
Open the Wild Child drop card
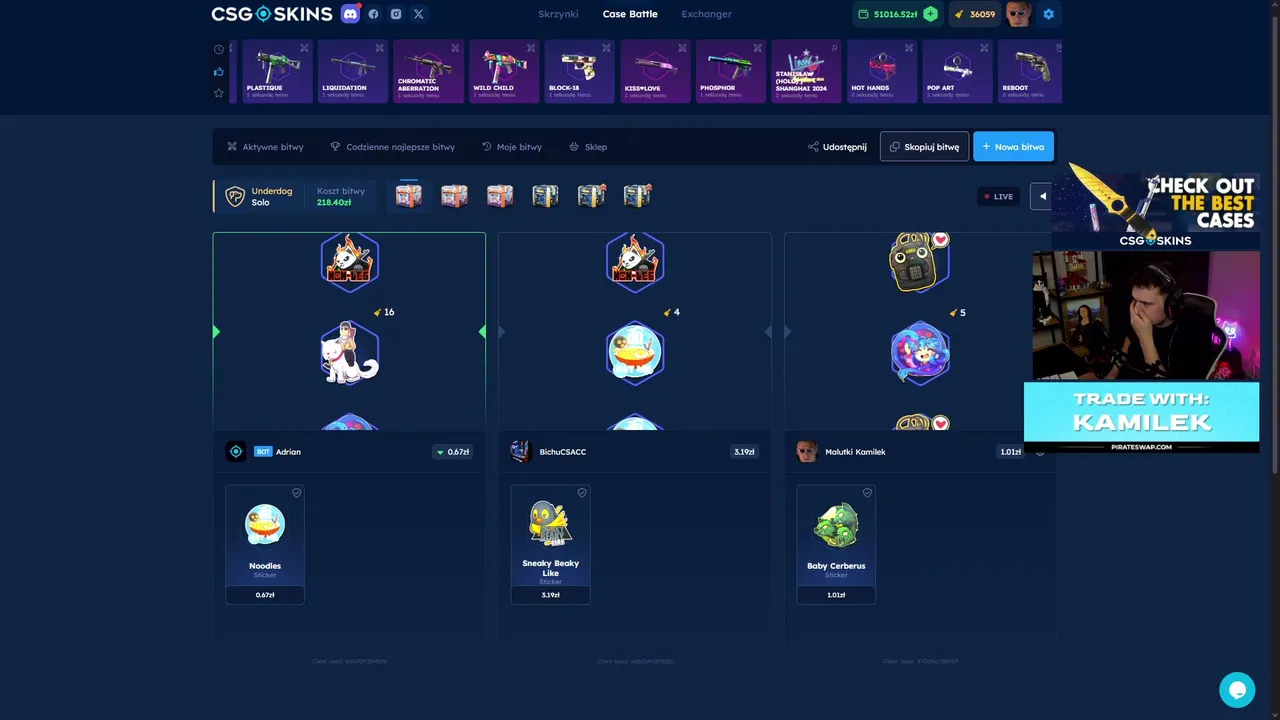pyautogui.click(x=504, y=71)
